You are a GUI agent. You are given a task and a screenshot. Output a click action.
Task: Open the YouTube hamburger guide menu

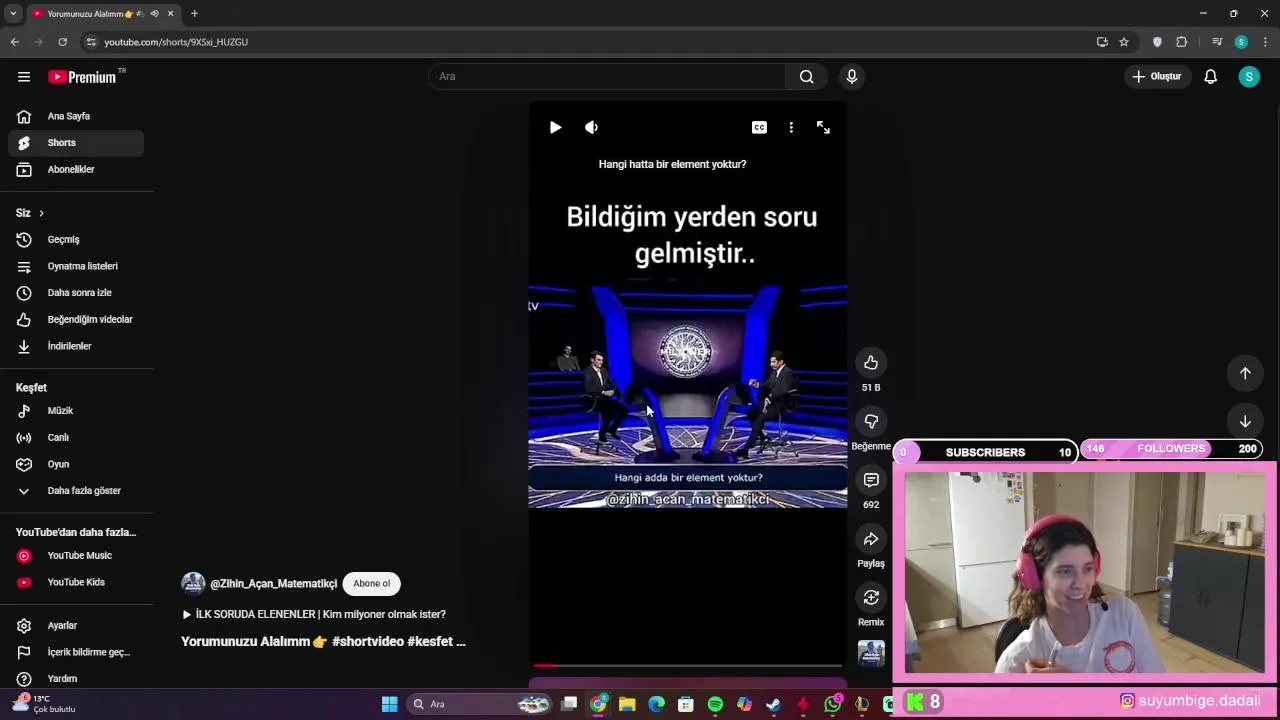click(x=24, y=77)
